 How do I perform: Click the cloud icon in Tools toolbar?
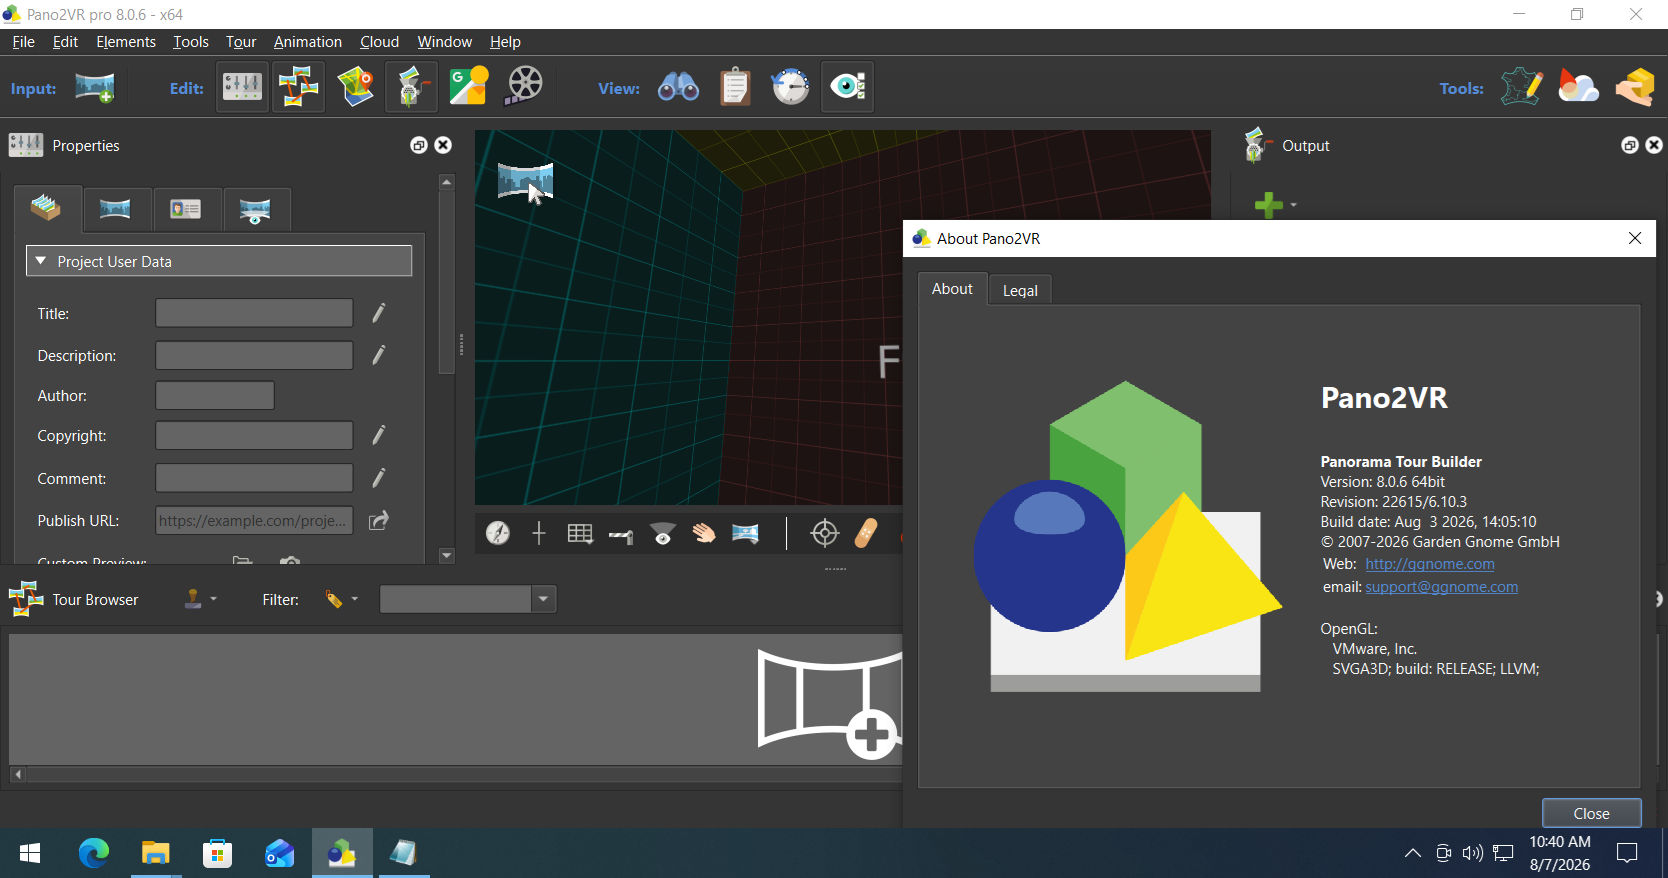click(1578, 87)
